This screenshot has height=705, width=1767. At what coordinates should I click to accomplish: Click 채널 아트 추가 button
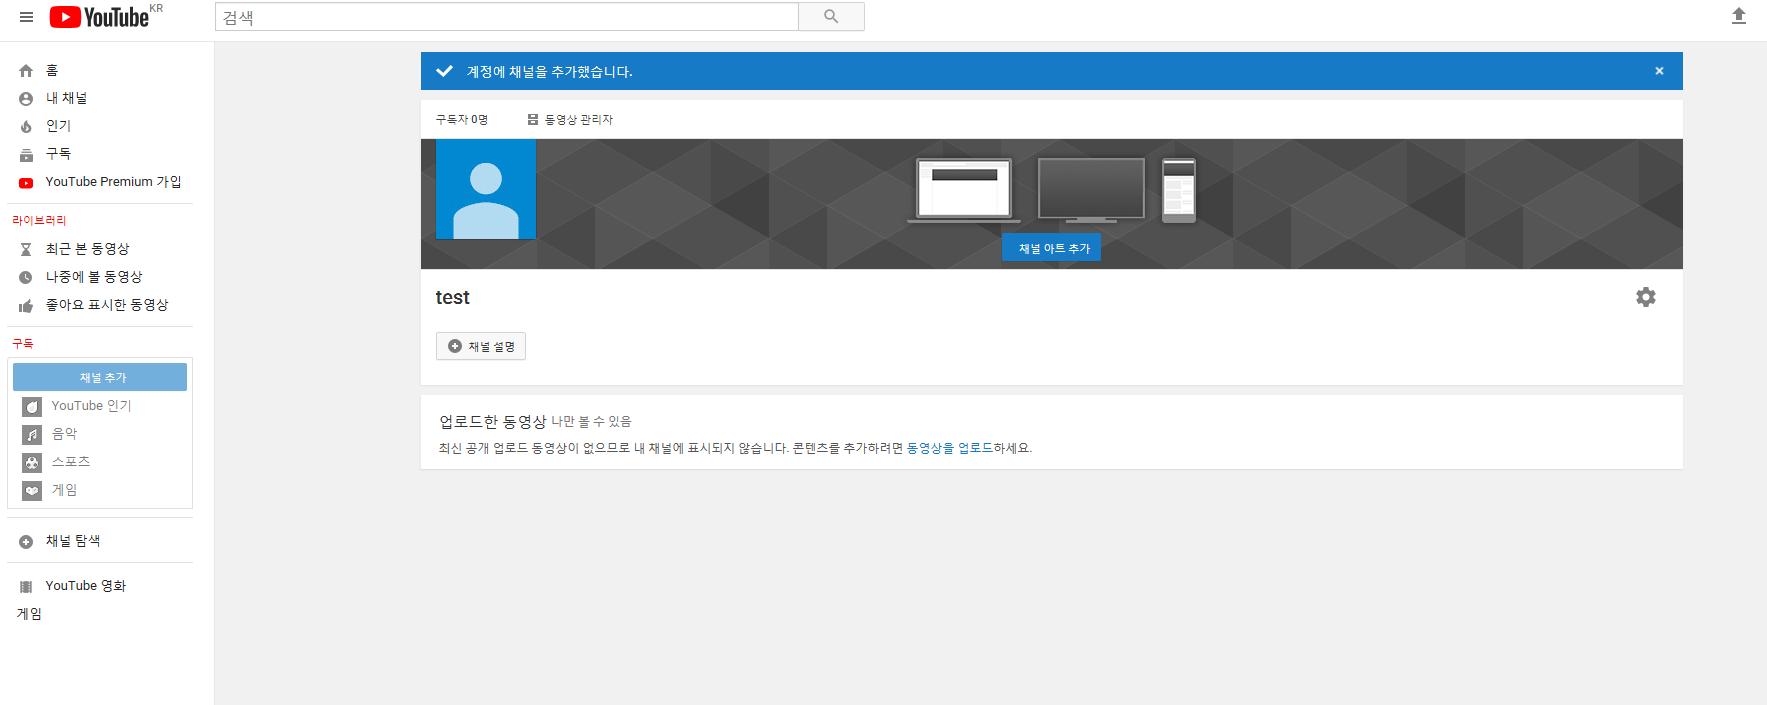click(1052, 248)
